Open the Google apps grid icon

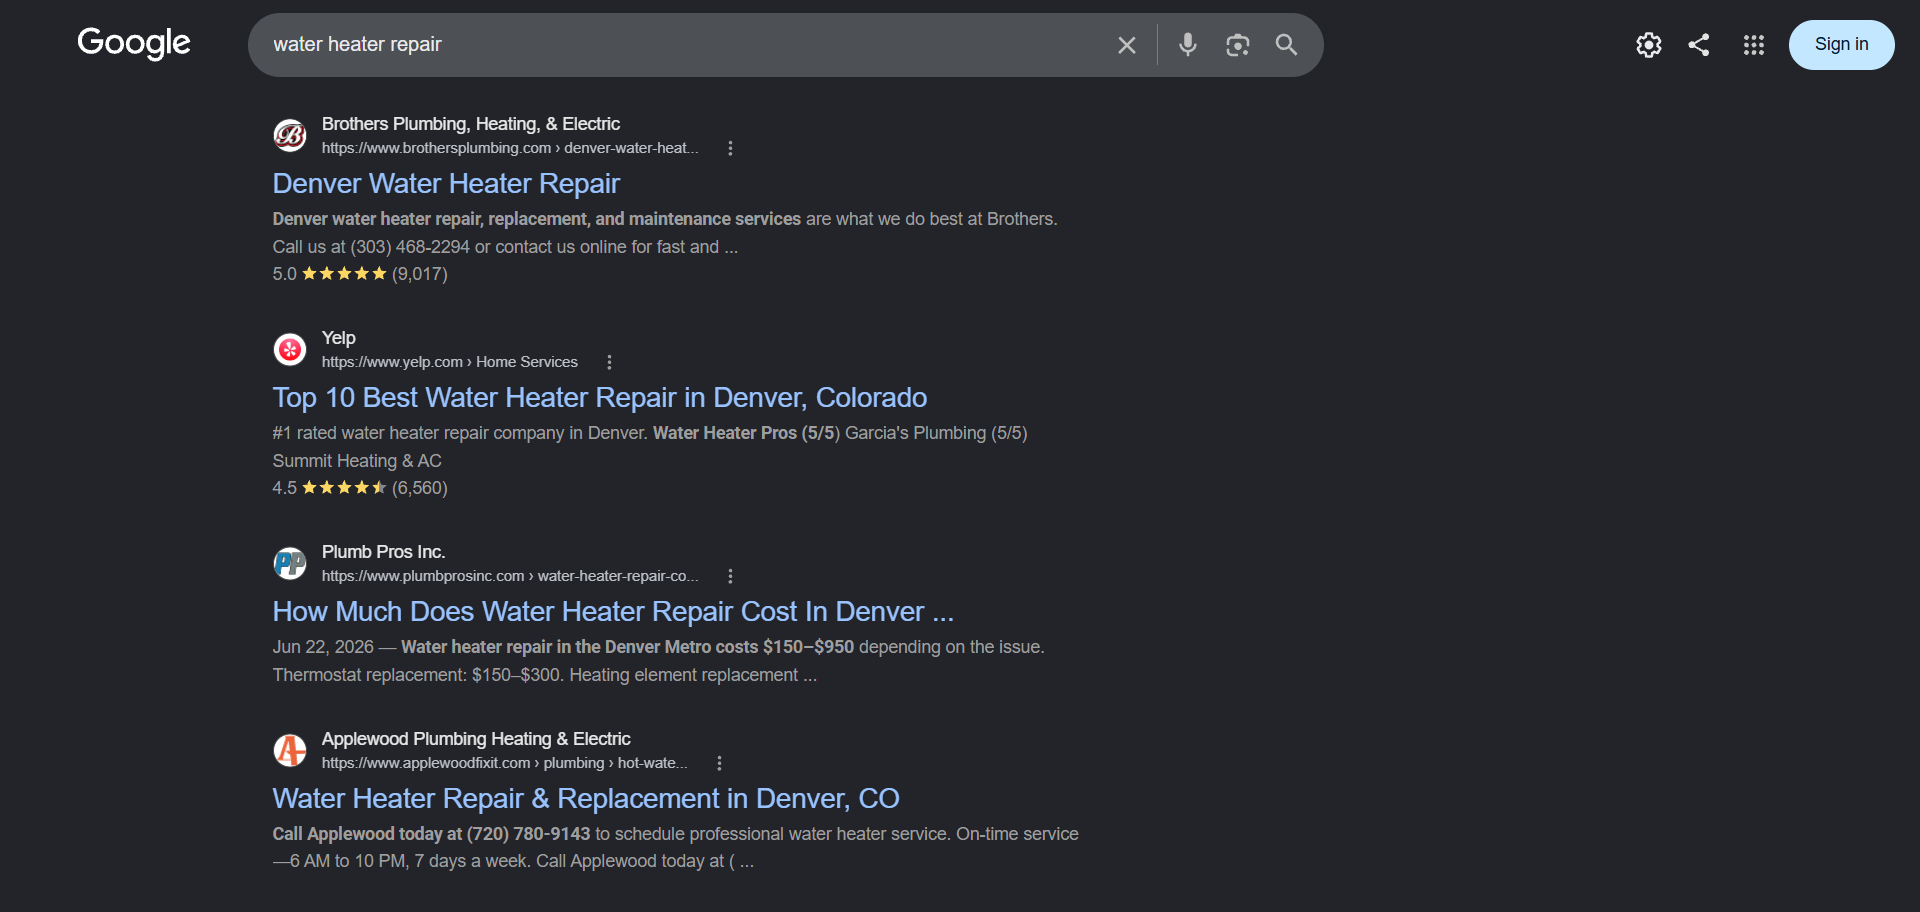1754,45
